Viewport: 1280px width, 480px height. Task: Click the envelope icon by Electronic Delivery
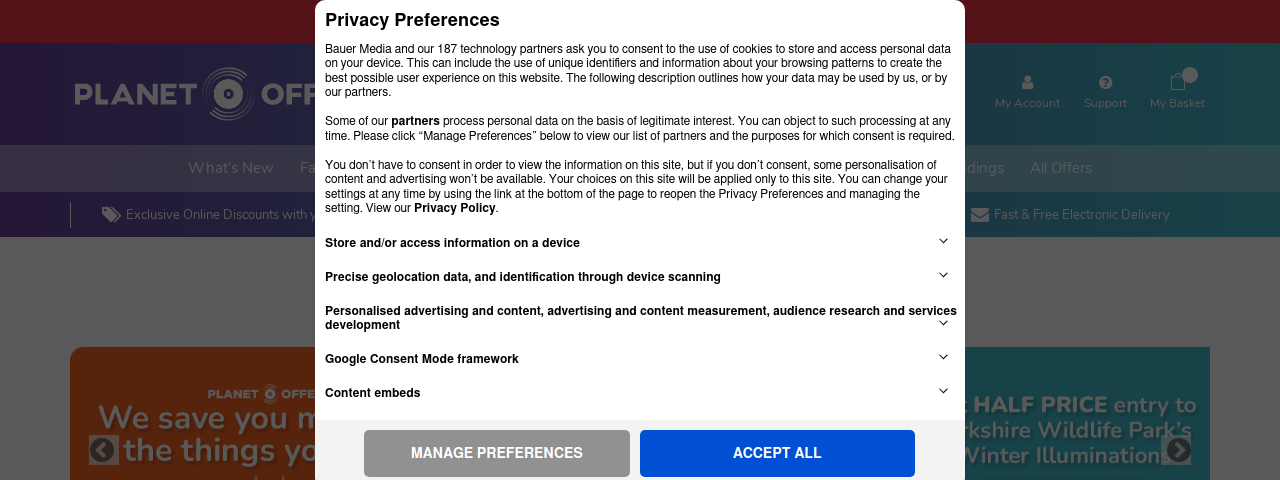(x=980, y=215)
